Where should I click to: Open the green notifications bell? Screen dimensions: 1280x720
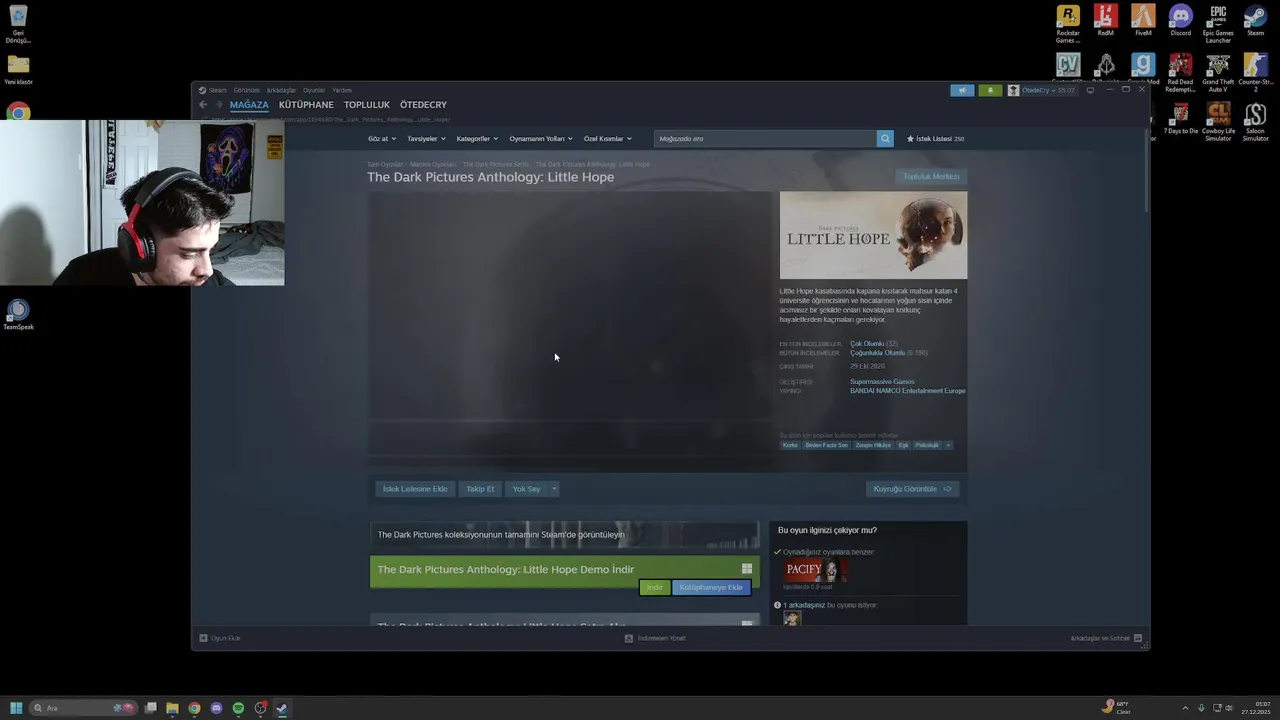[990, 90]
